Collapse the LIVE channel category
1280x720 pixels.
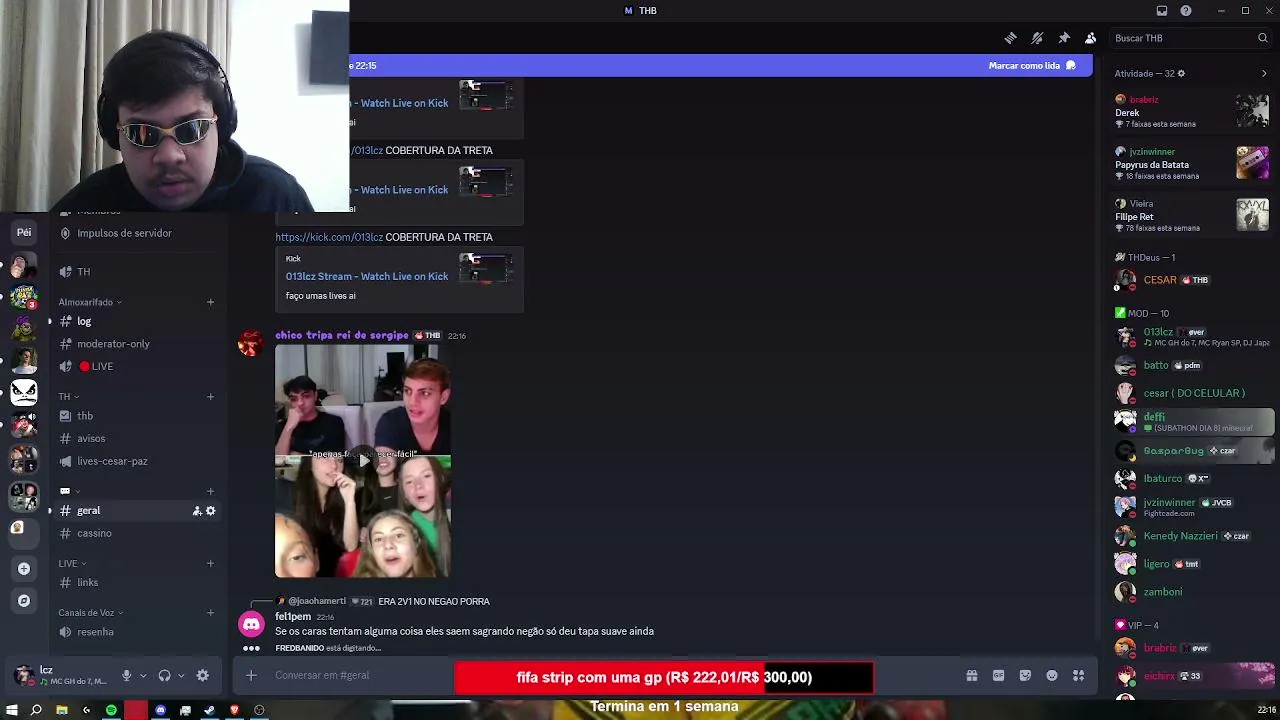71,564
